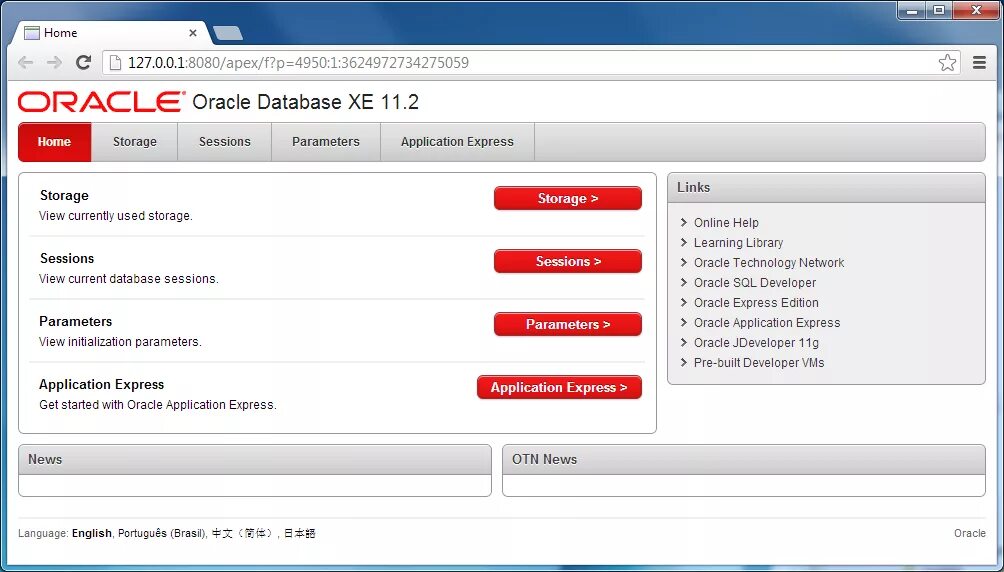Follow the Oracle Application Express link
The image size is (1004, 572).
(767, 323)
